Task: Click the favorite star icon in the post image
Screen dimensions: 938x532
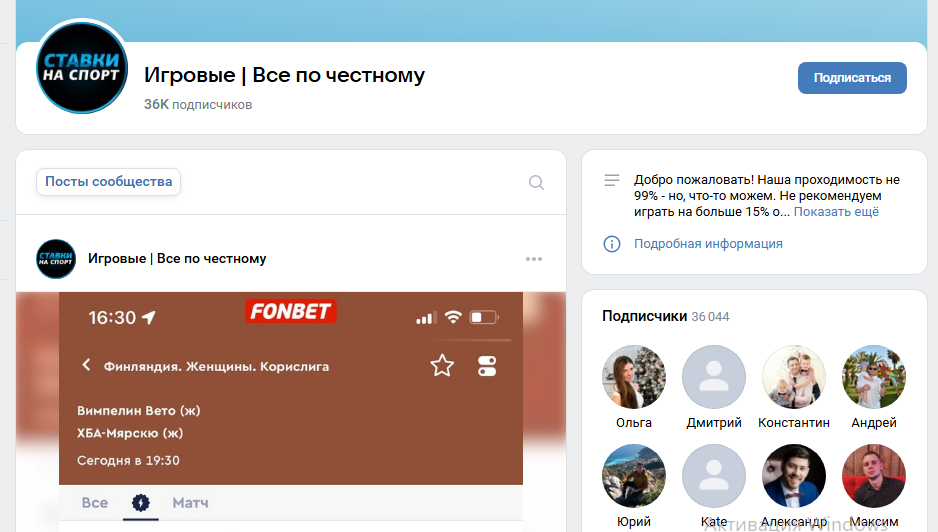Action: coord(442,366)
